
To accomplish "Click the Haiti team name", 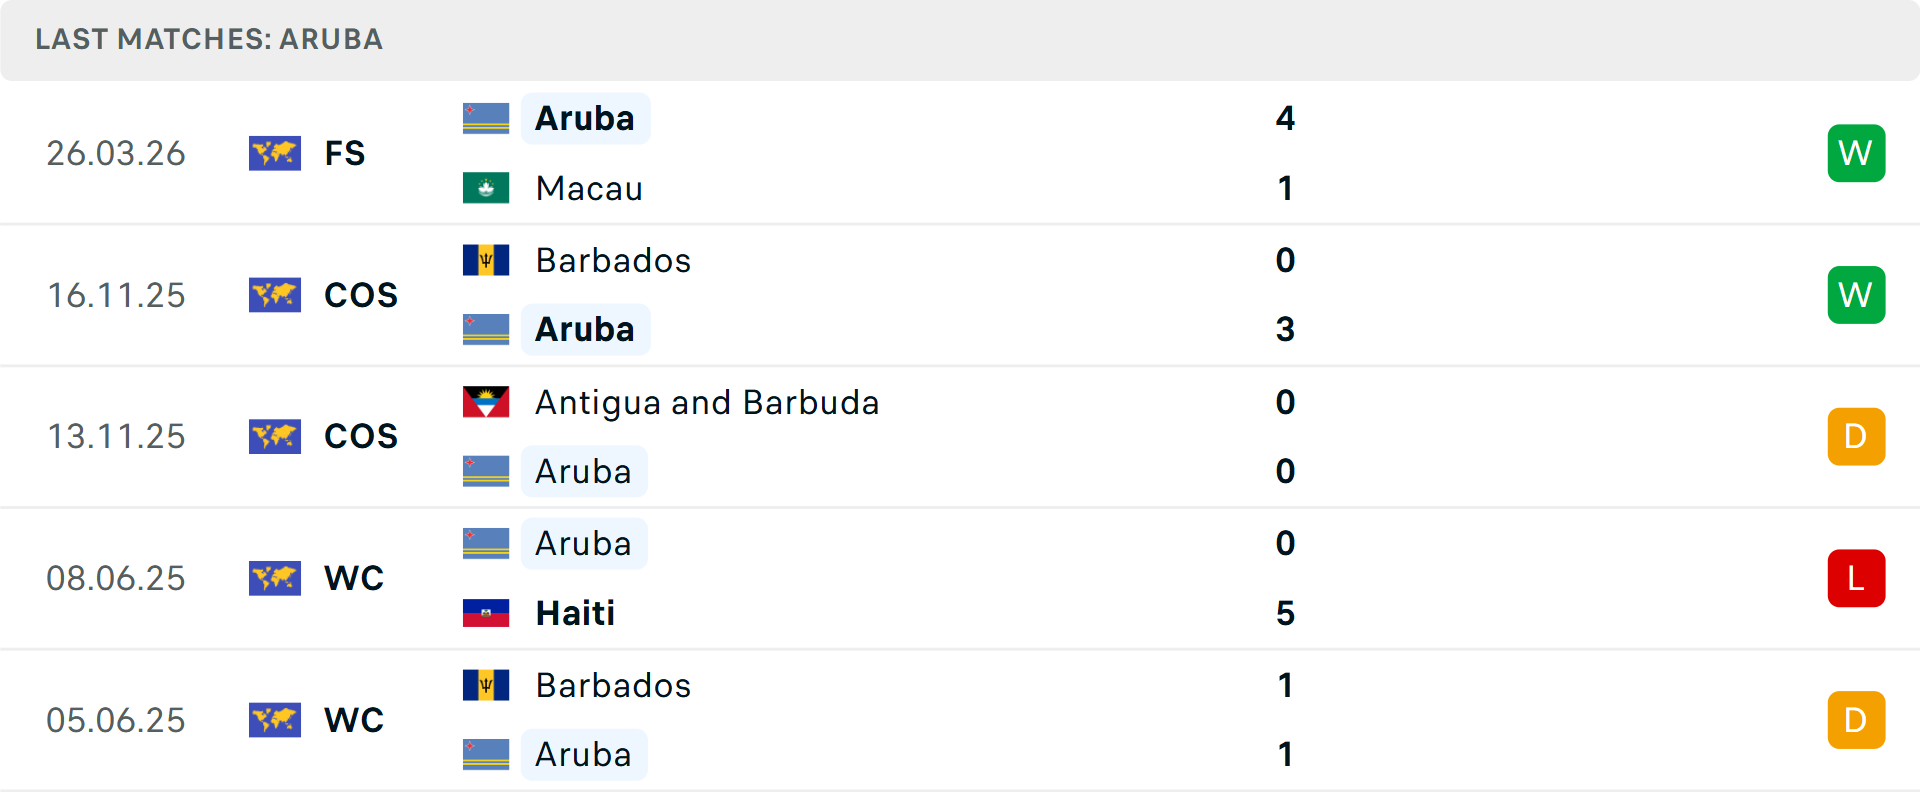I will click(574, 613).
